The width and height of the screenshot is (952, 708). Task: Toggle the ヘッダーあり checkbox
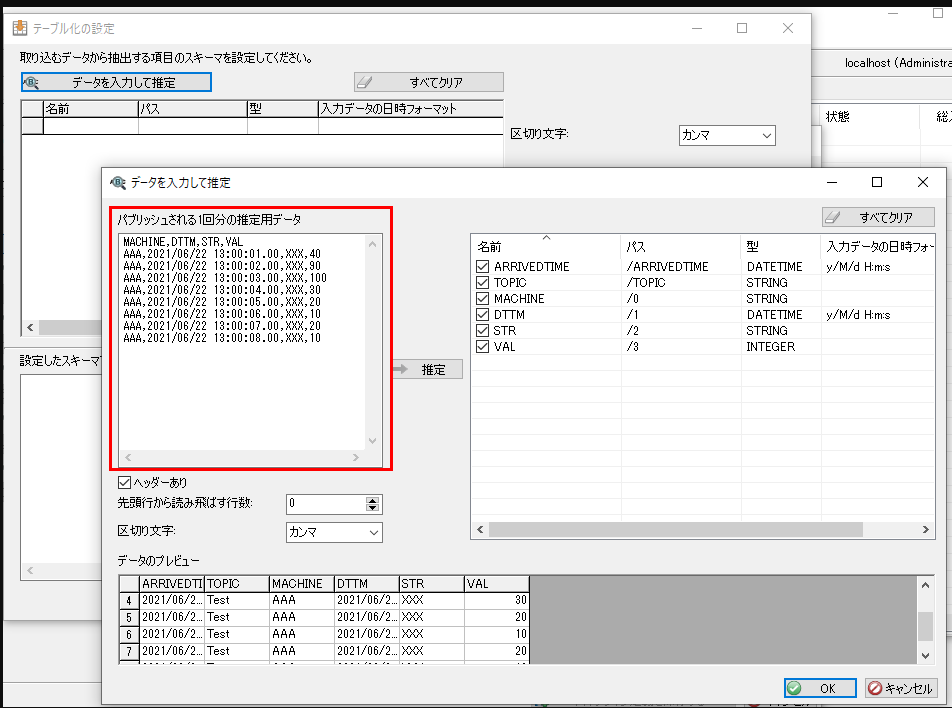[x=124, y=483]
